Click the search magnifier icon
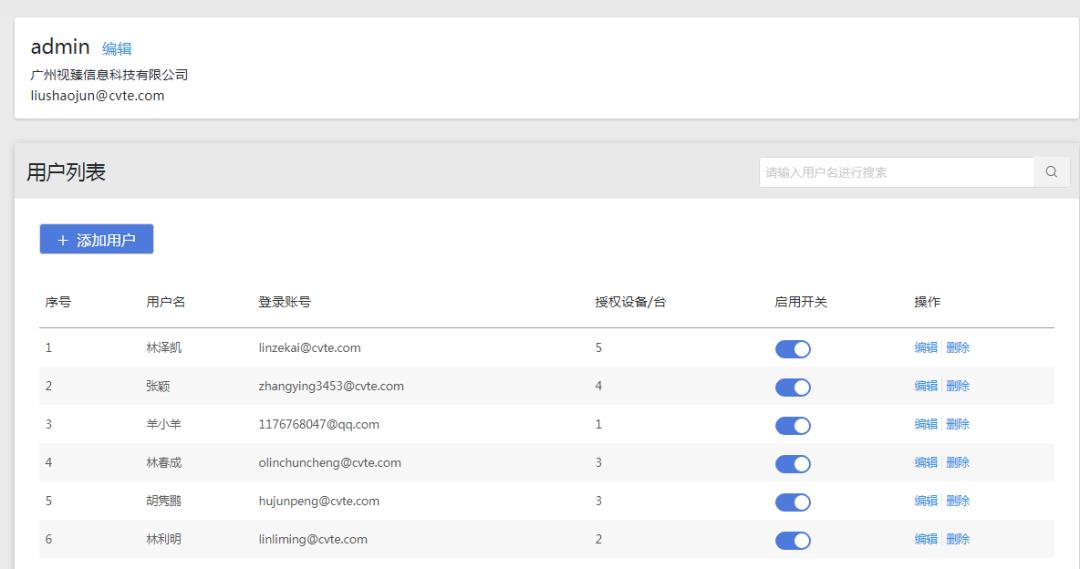The height and width of the screenshot is (569, 1080). [x=1051, y=172]
